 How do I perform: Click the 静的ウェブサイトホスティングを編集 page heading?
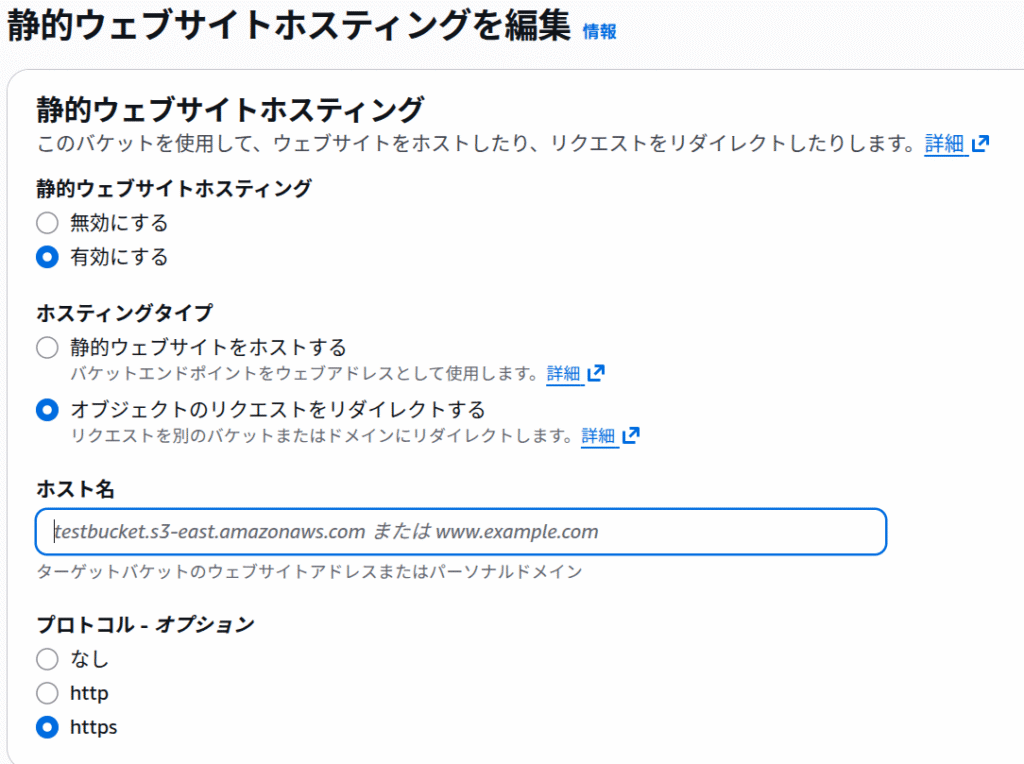(288, 27)
